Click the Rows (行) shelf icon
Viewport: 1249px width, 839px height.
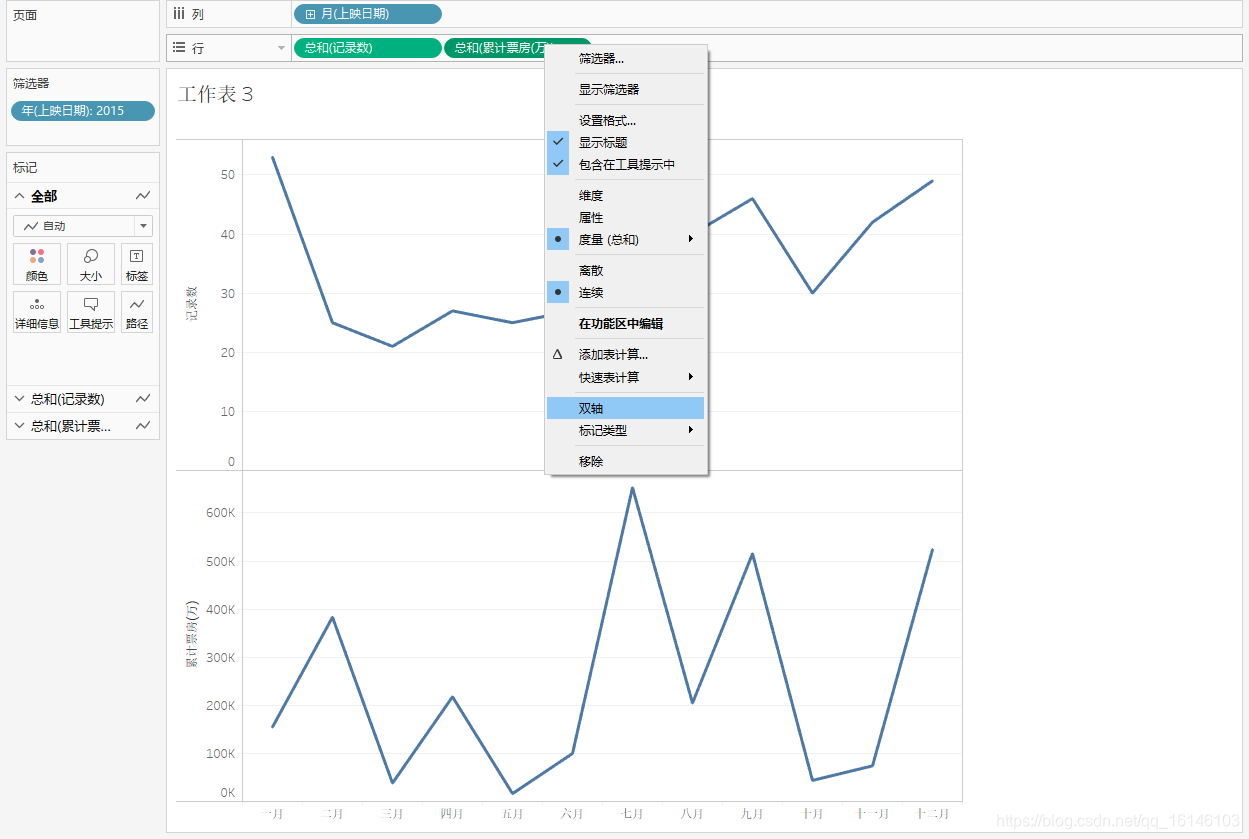pos(179,48)
